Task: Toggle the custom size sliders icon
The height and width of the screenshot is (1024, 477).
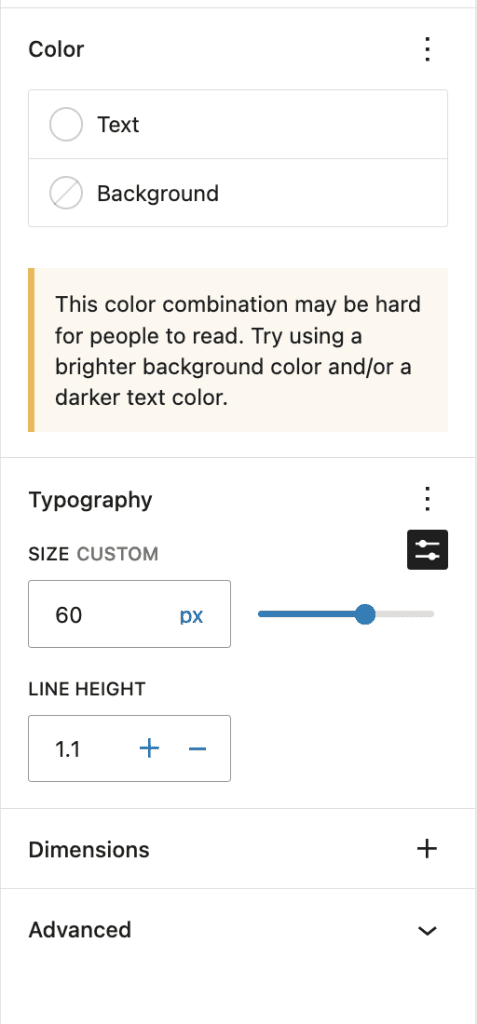Action: pyautogui.click(x=427, y=549)
